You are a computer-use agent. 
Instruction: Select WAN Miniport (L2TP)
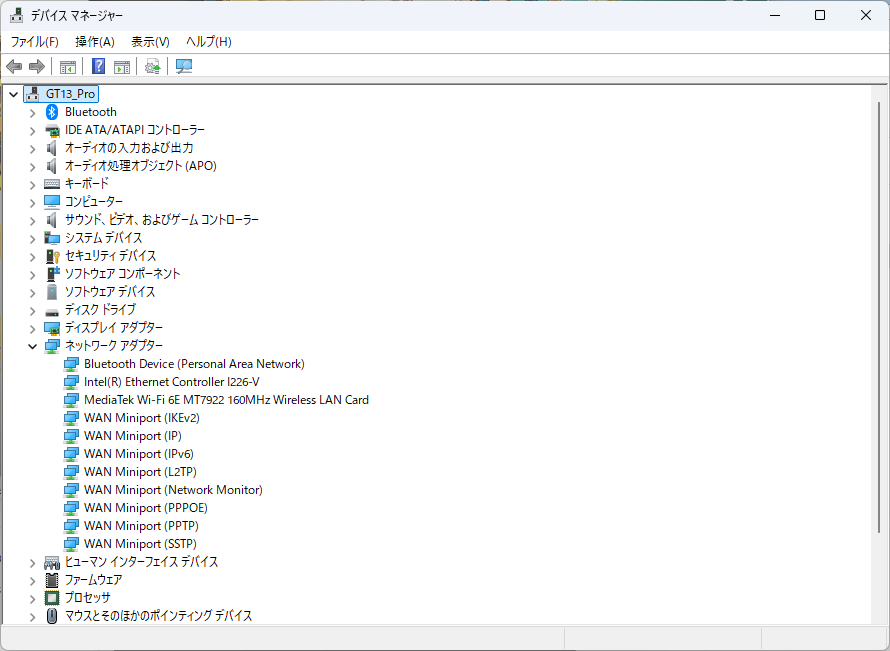[140, 472]
